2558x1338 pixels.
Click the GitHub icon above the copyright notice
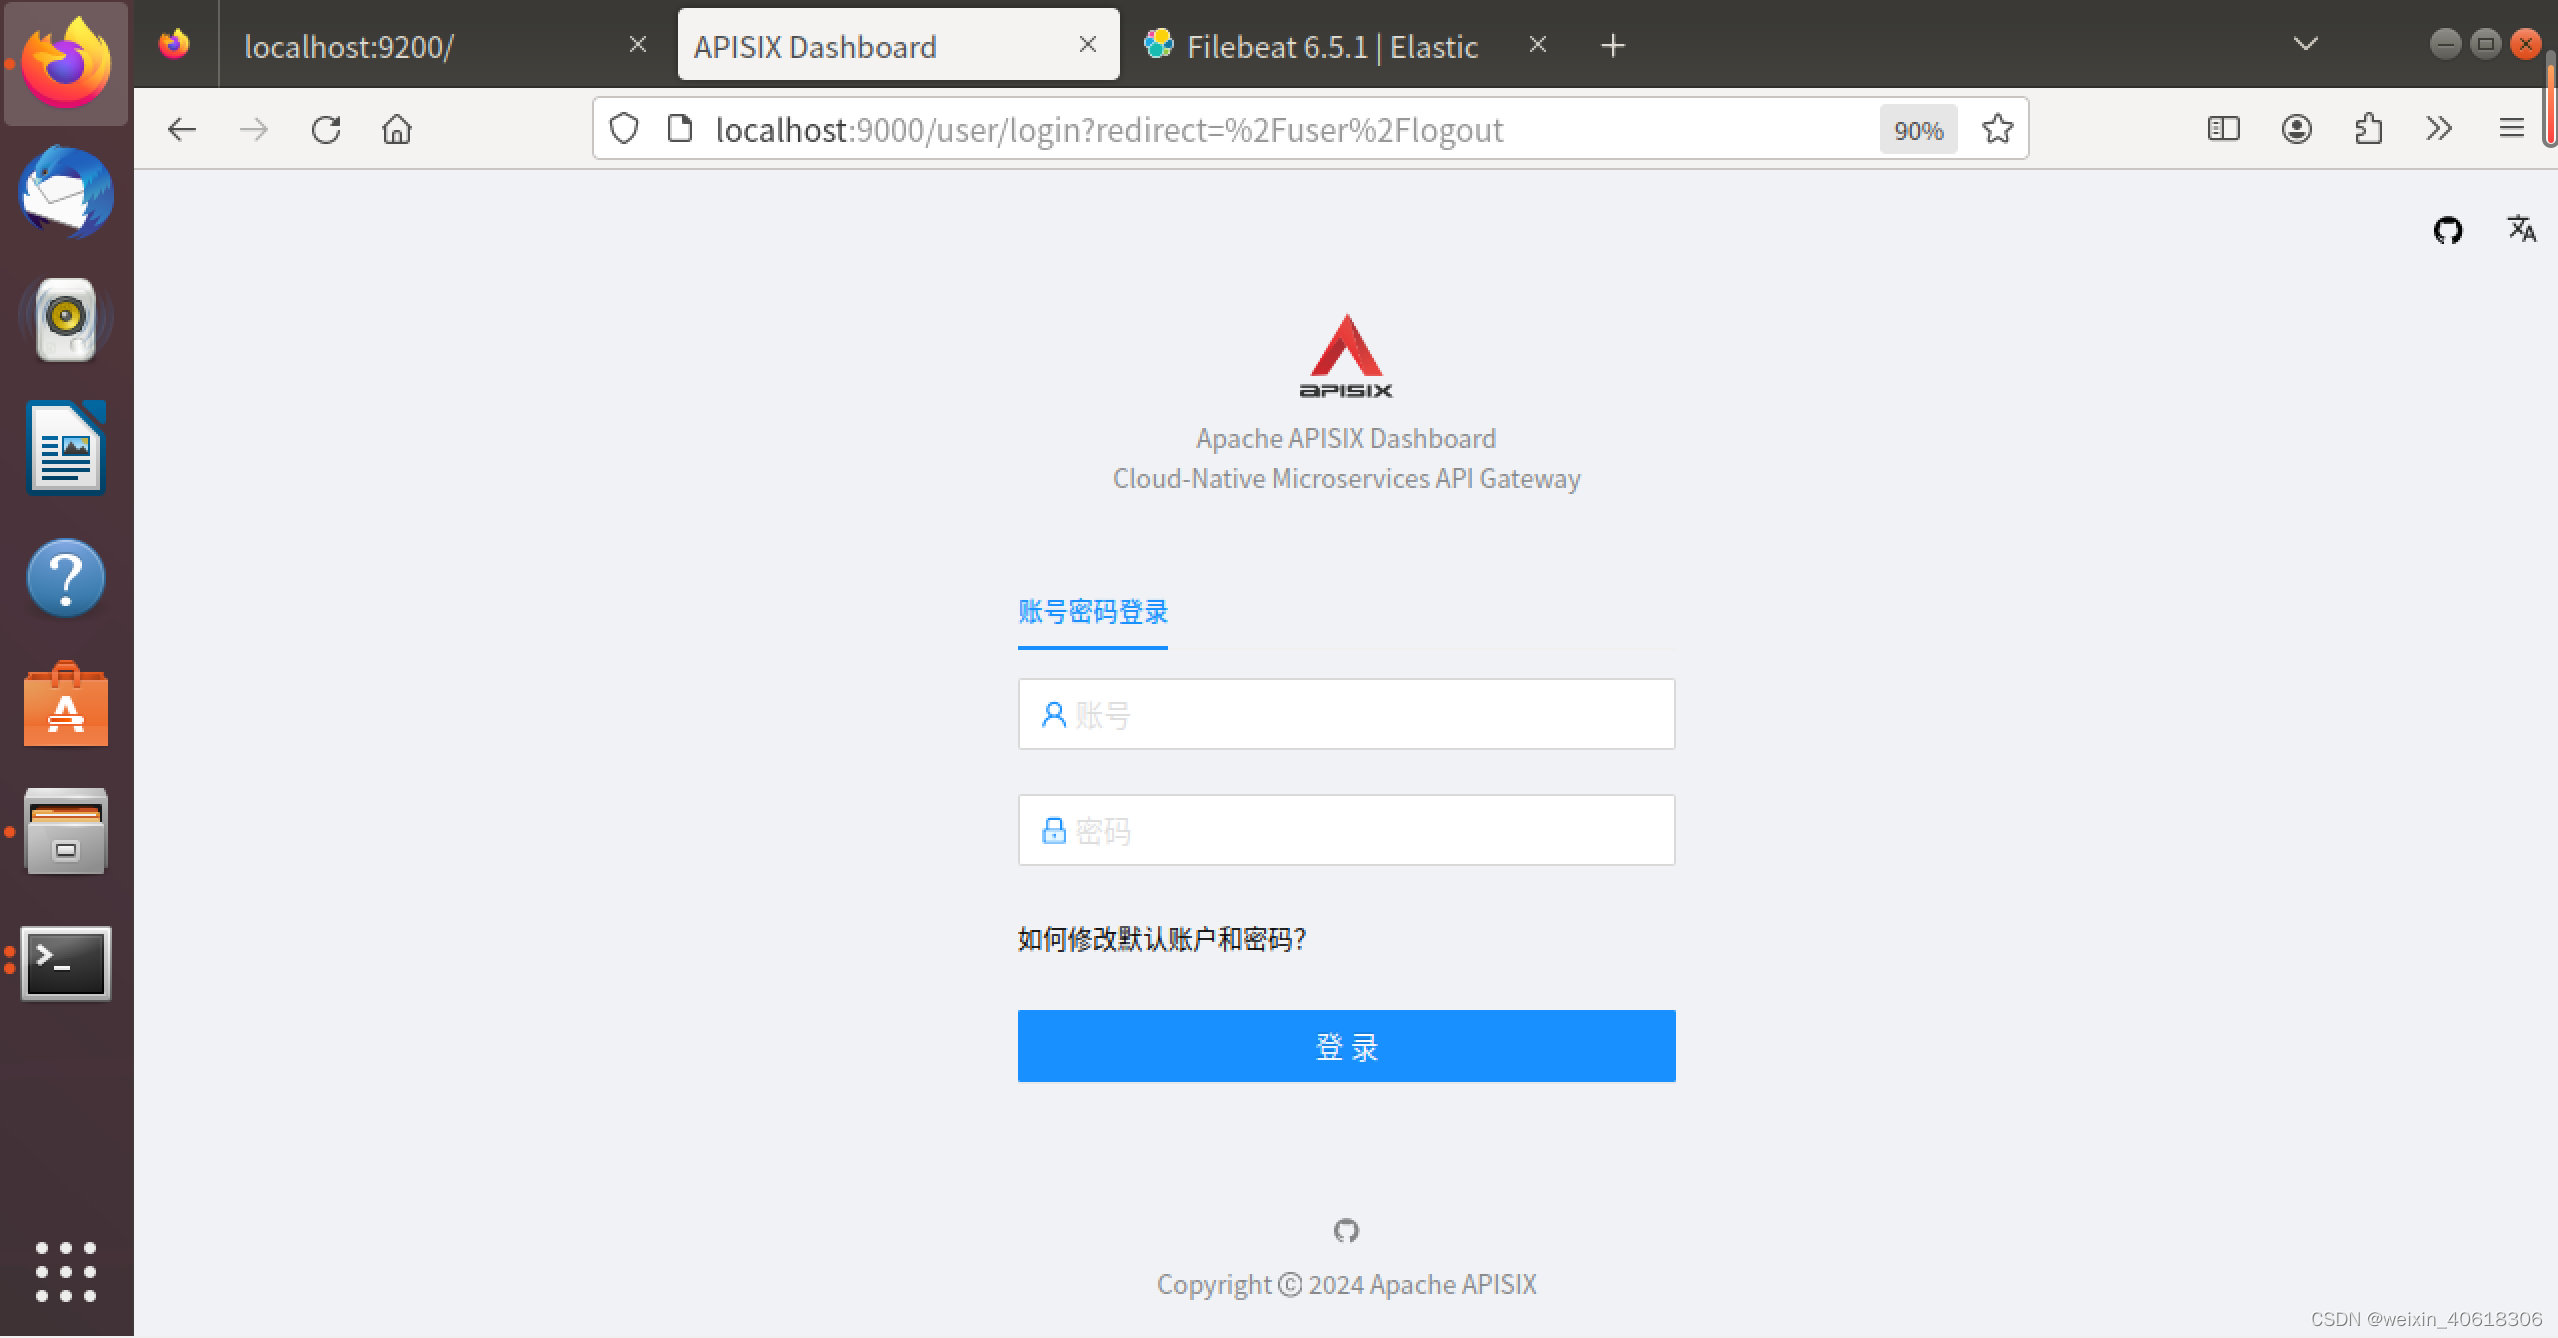1345,1231
